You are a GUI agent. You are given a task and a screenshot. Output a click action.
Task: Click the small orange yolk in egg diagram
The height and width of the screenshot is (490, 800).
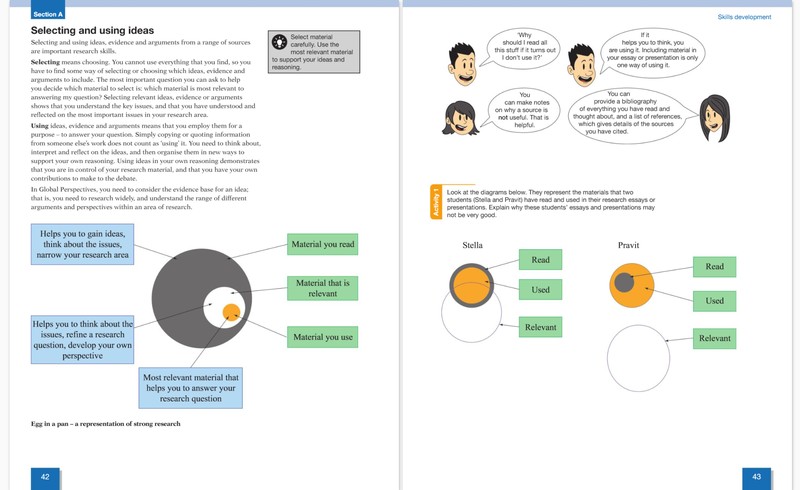coord(231,312)
